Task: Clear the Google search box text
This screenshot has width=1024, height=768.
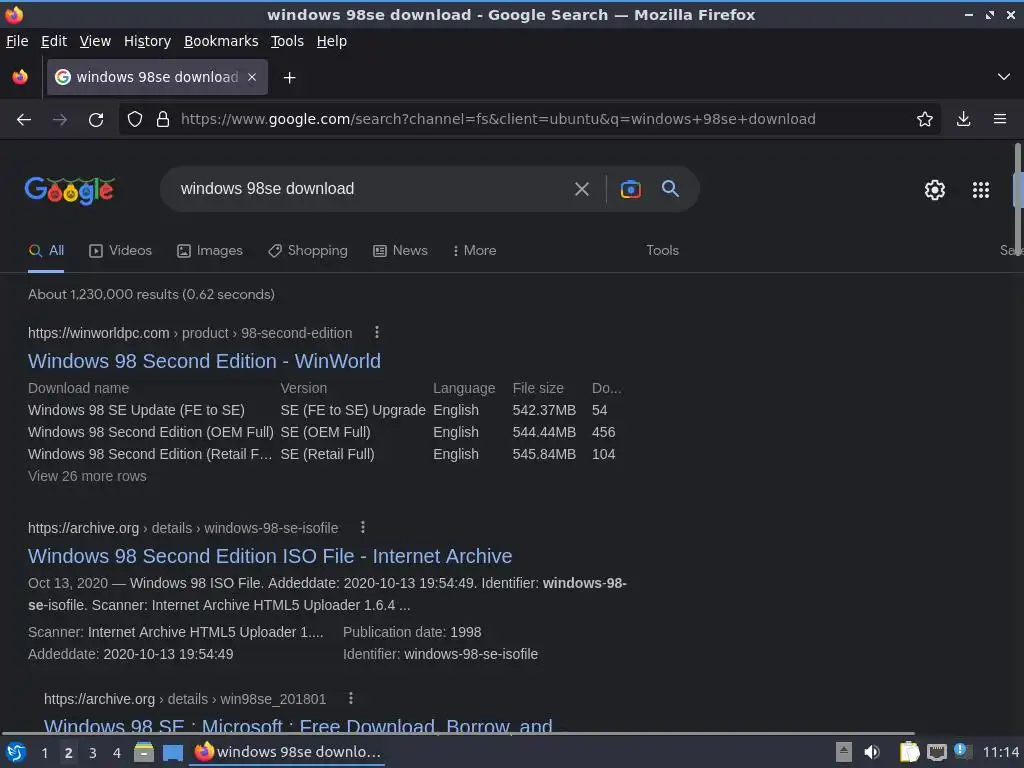Action: tap(581, 189)
